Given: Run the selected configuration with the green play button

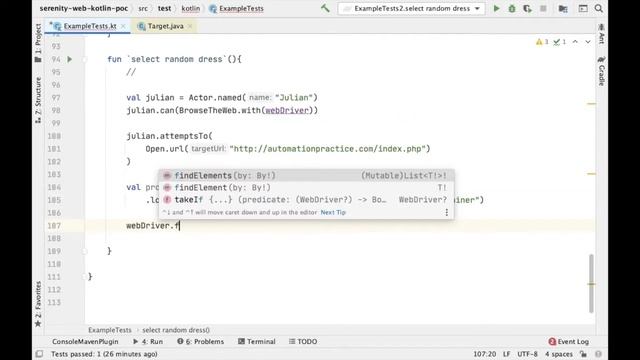Looking at the screenshot, I should pos(496,8).
